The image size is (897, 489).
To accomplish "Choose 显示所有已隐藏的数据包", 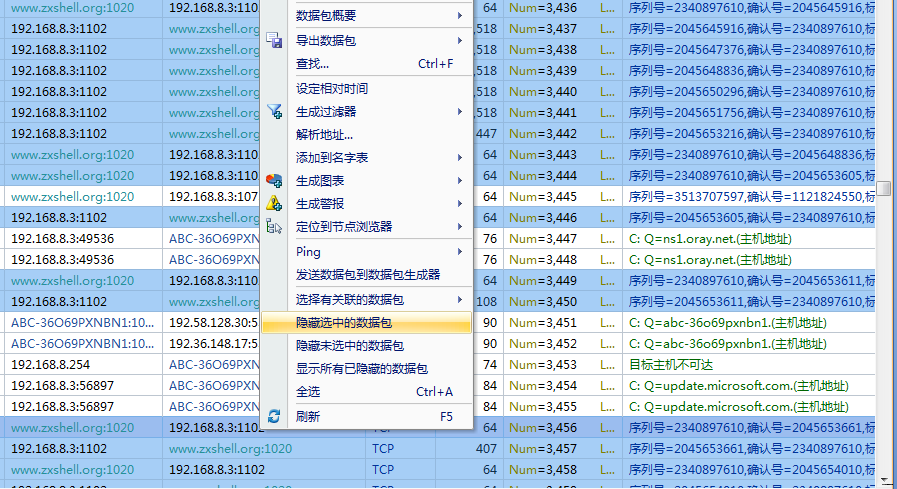I will (x=362, y=369).
